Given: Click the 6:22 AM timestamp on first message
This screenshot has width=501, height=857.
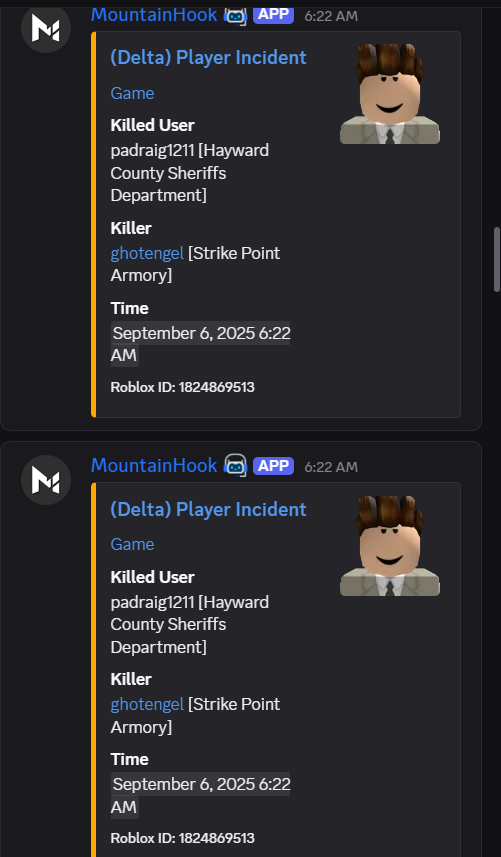Looking at the screenshot, I should coord(331,16).
